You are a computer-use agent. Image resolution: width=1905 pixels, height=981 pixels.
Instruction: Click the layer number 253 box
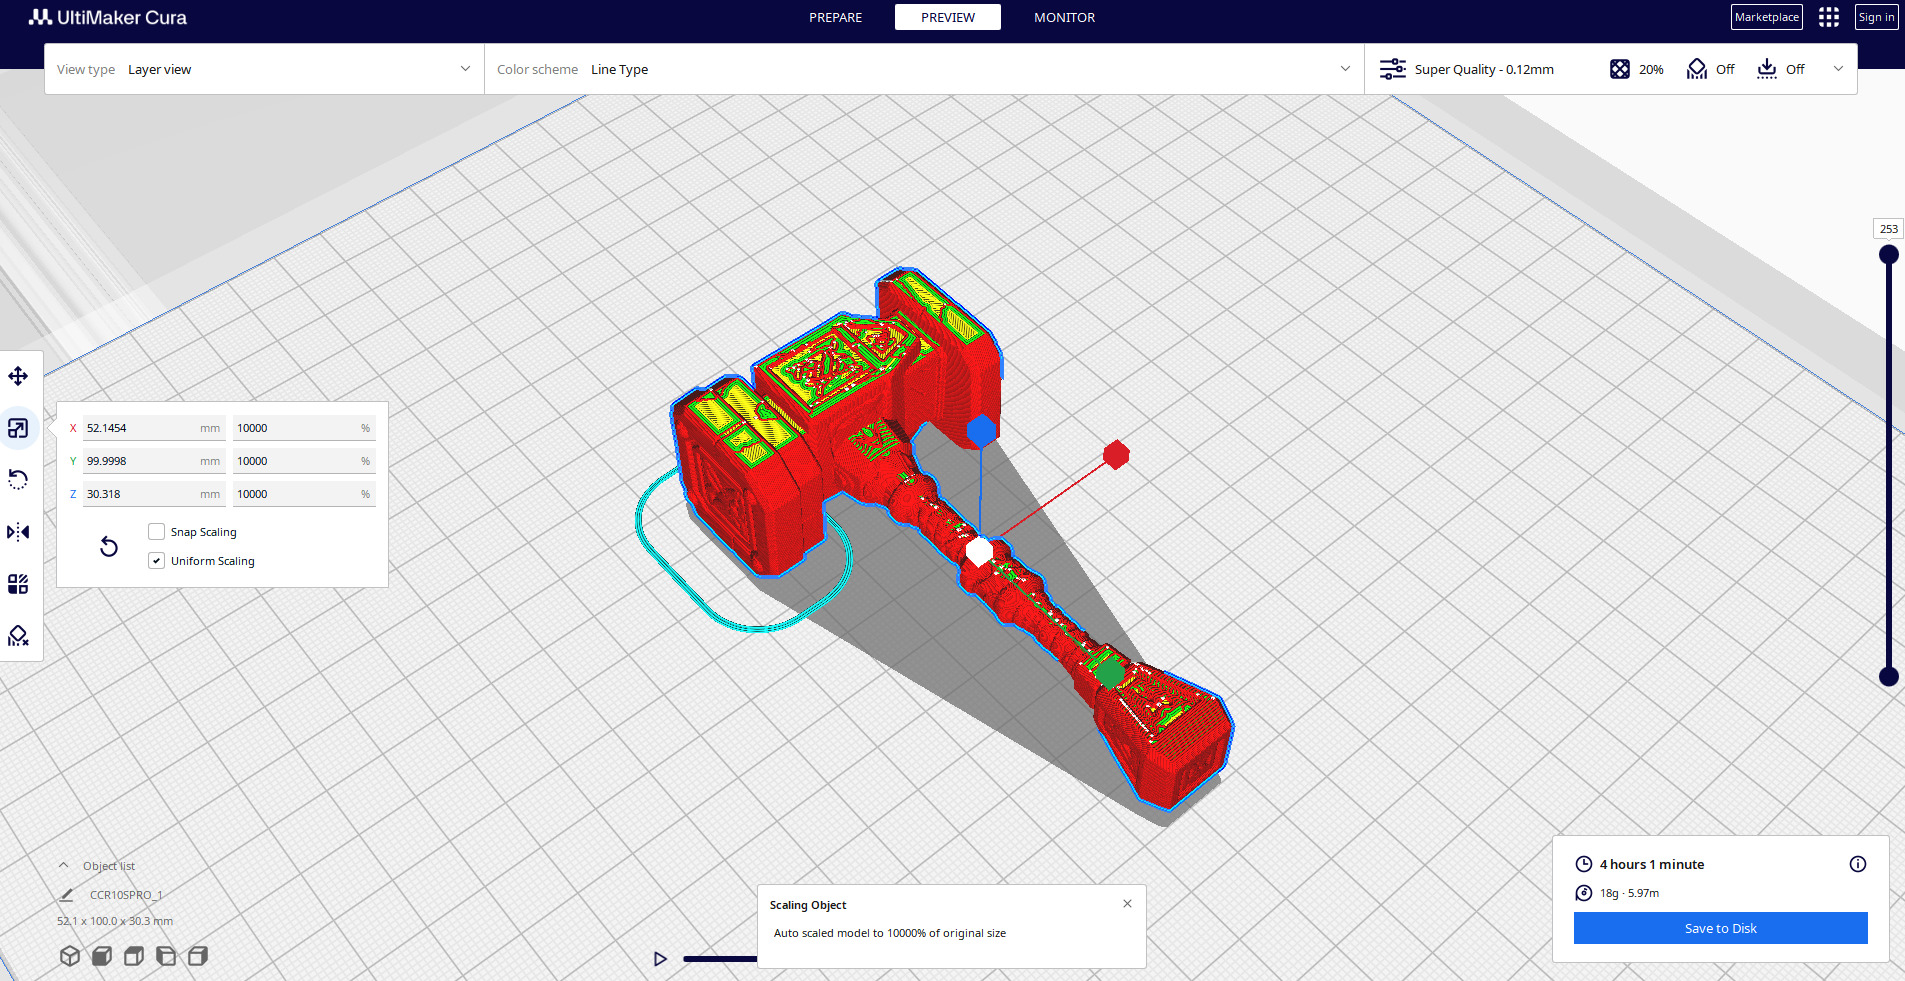click(1889, 229)
